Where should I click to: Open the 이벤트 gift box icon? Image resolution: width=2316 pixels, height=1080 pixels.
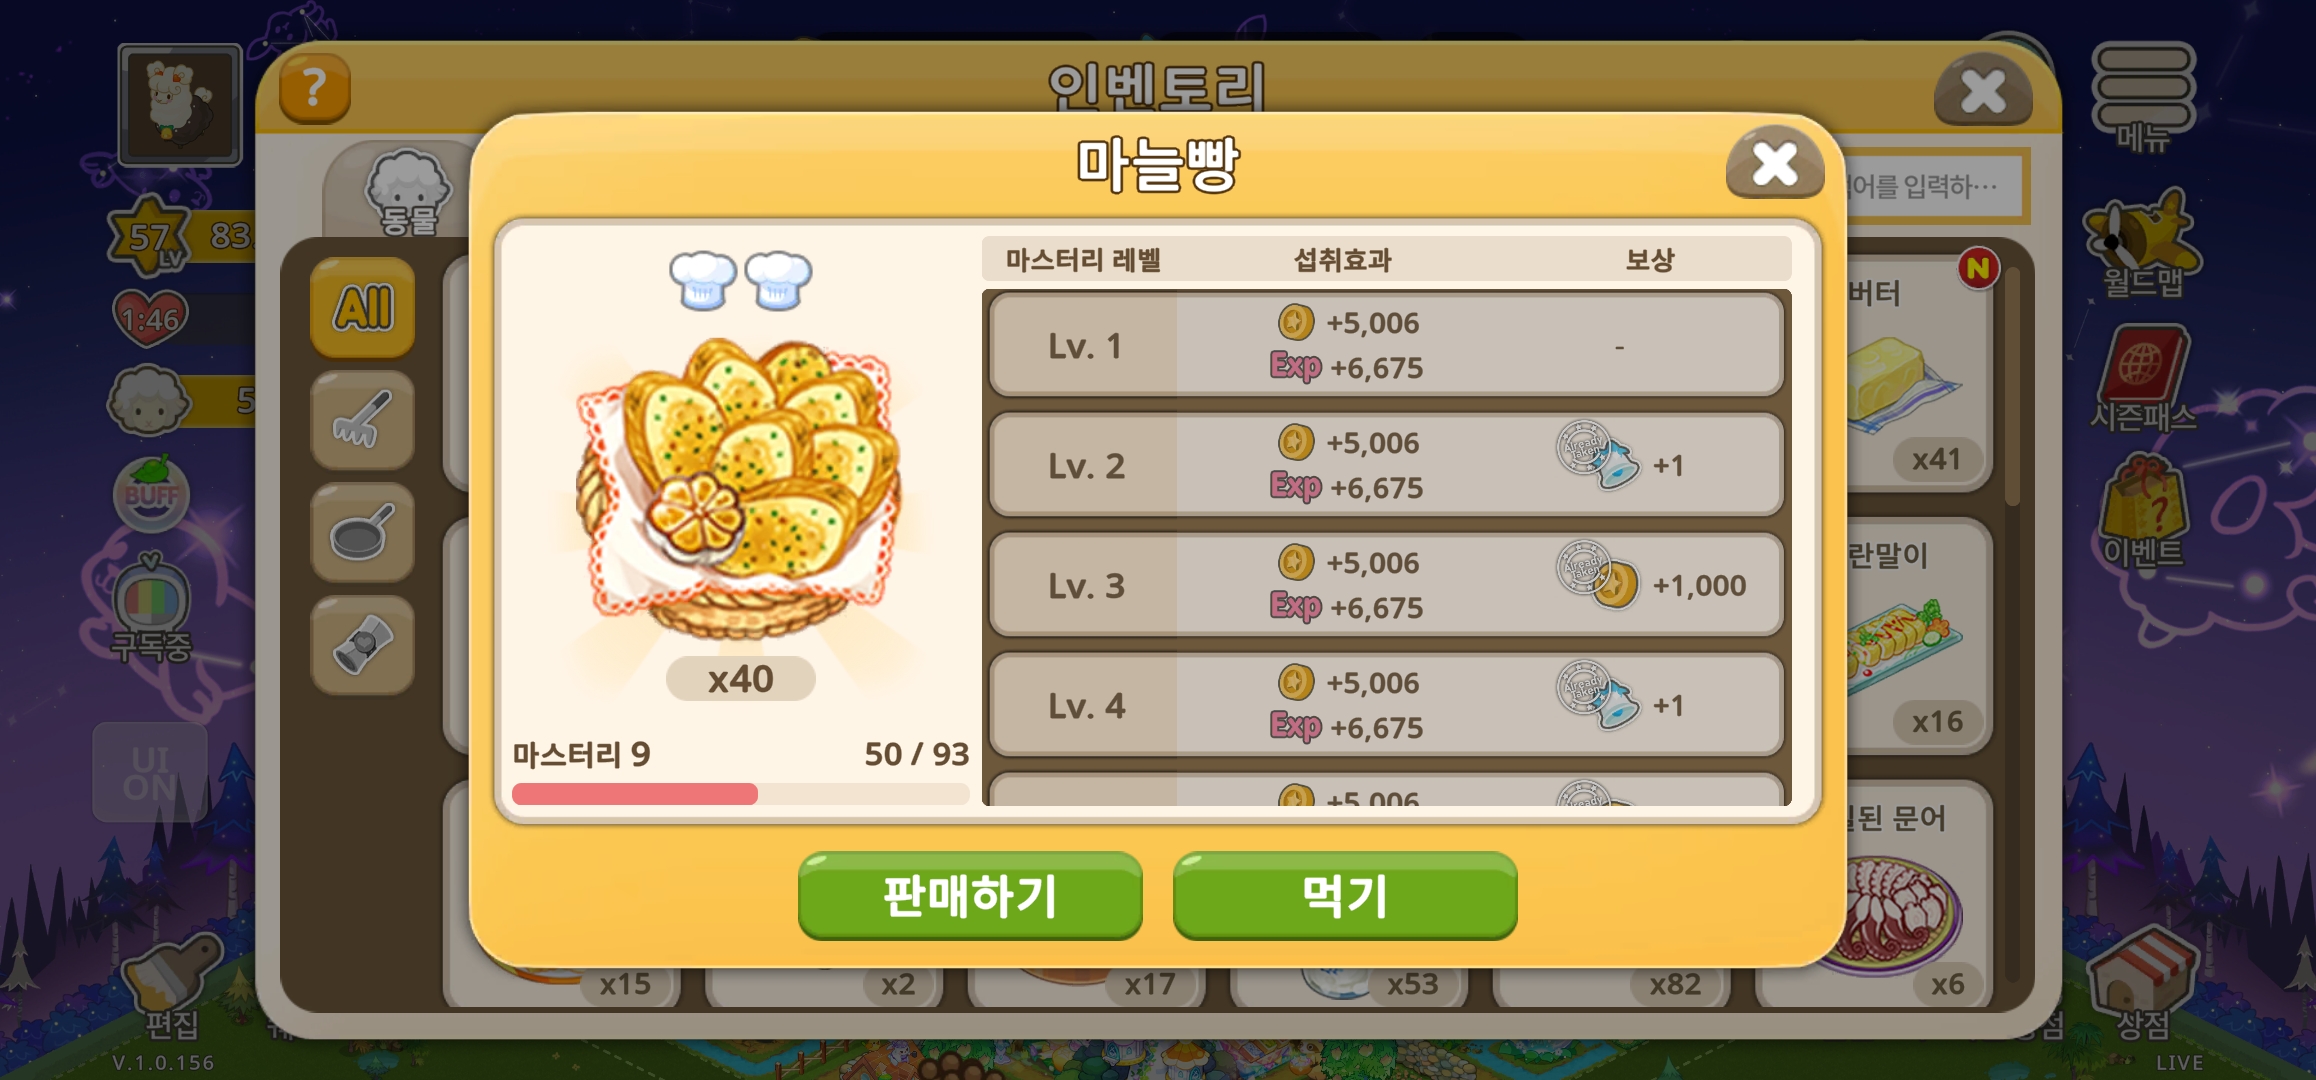(2142, 512)
